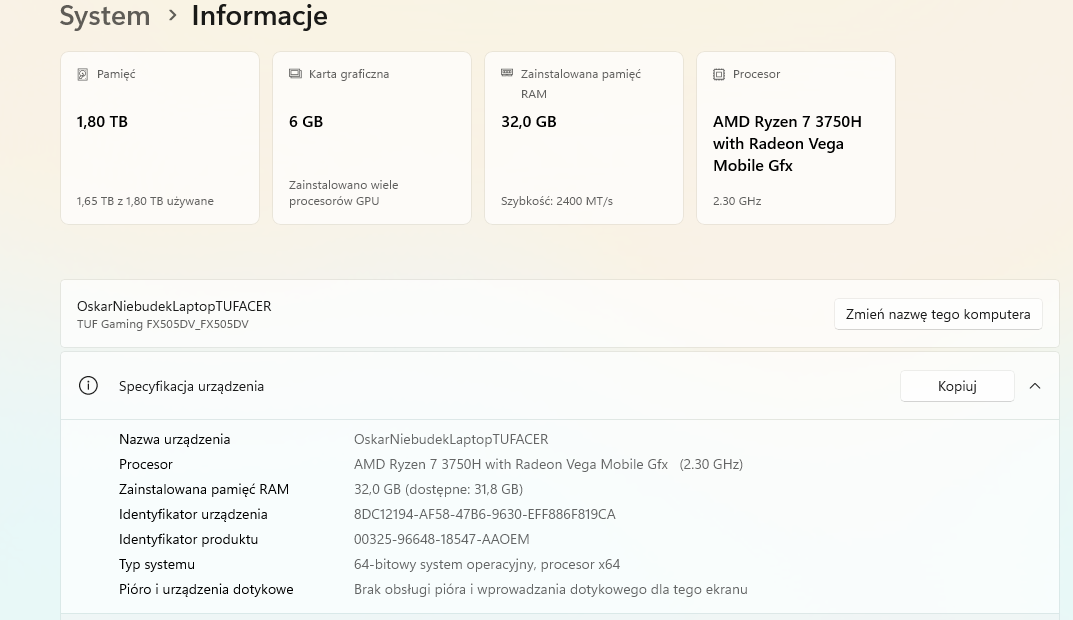The image size is (1073, 620).
Task: Select Typ systemu row label
Action: point(157,565)
